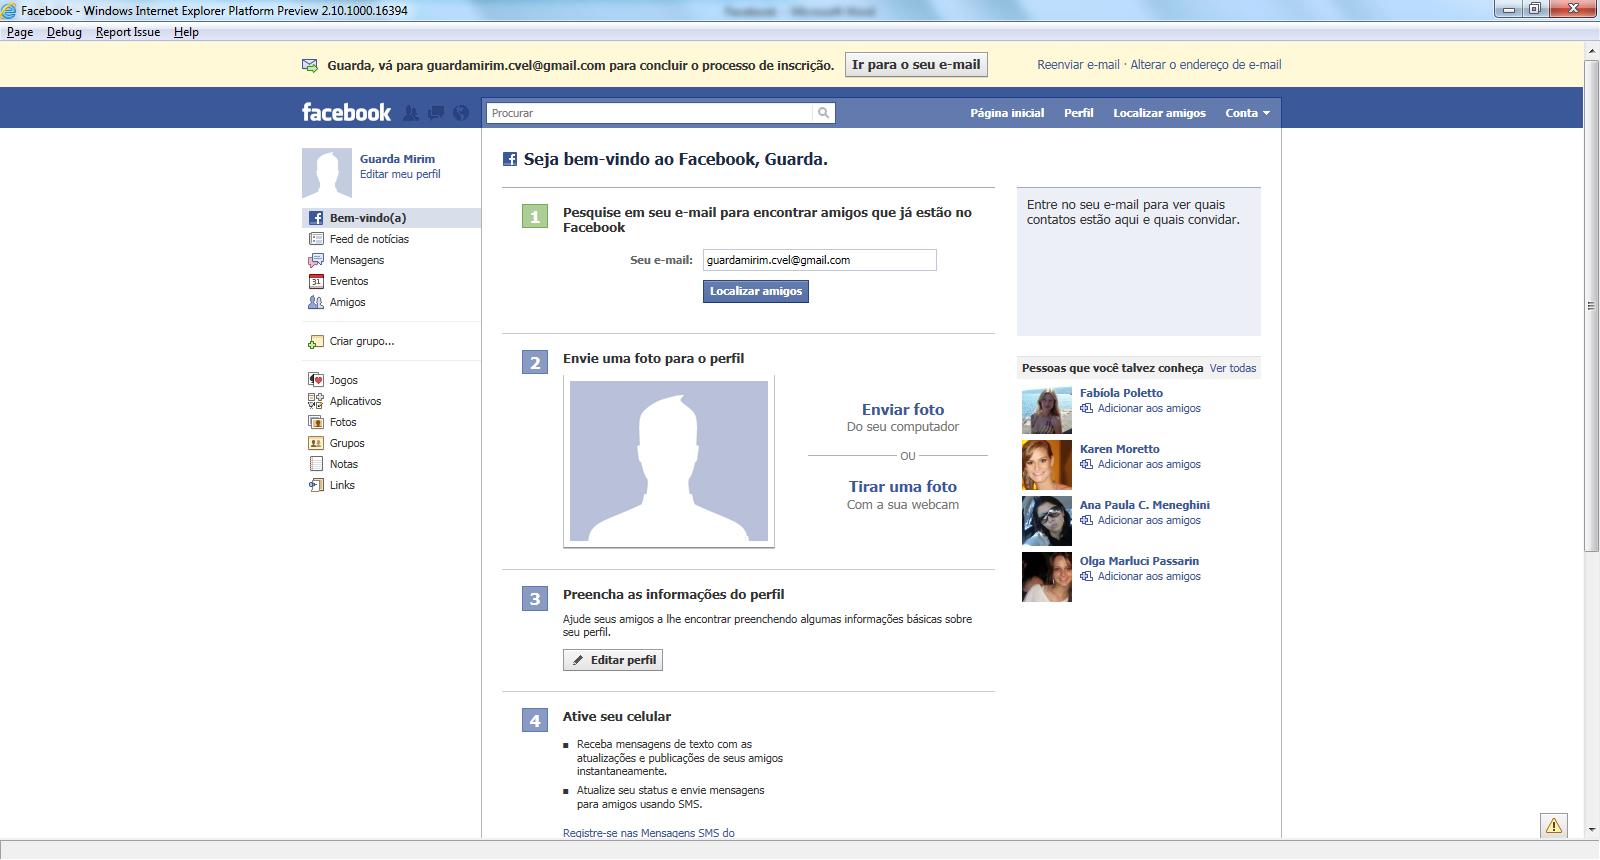Screen dimensions: 1600x860
Task: Click Adicionar aos amigos for Karen Moretto
Action: click(1149, 464)
